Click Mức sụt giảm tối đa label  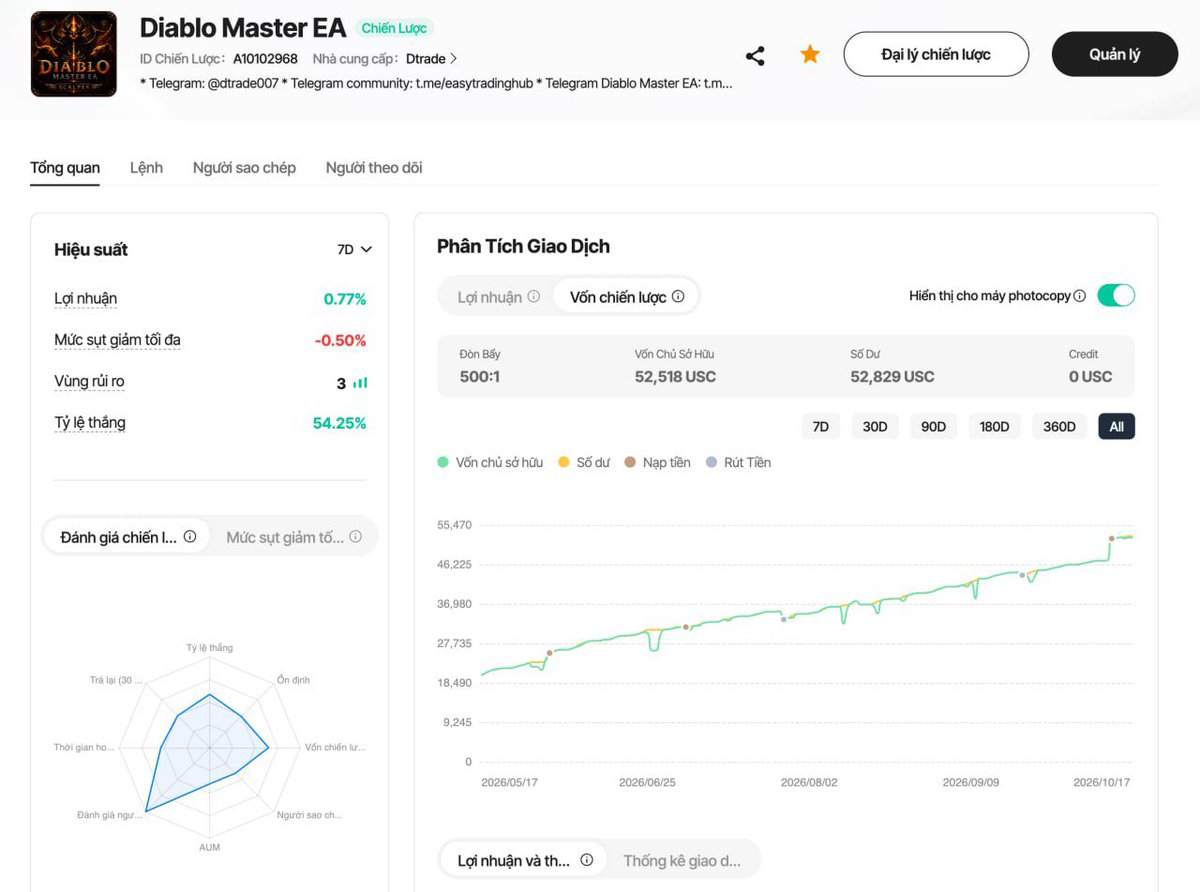pos(117,340)
